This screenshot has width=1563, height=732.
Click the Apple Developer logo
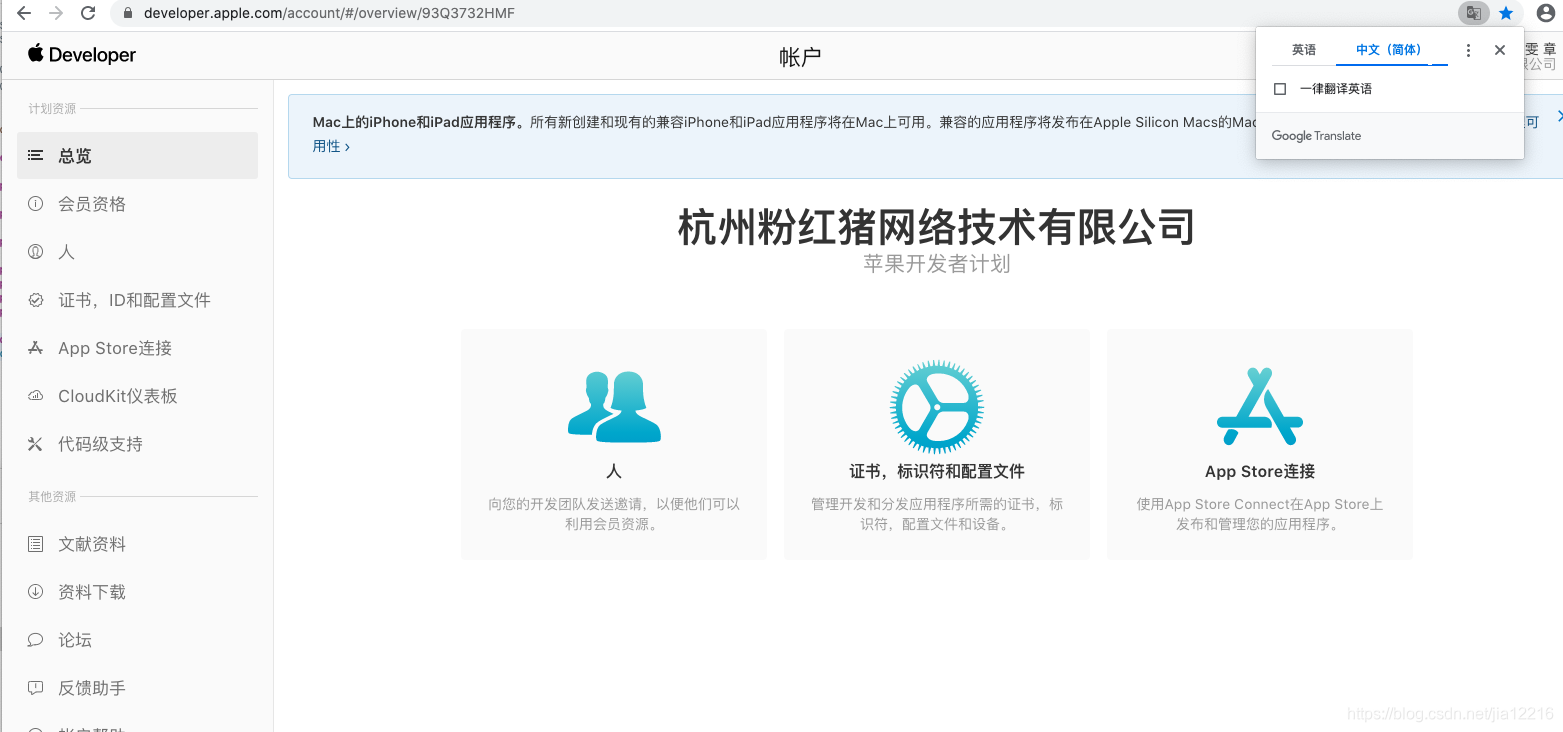(82, 55)
